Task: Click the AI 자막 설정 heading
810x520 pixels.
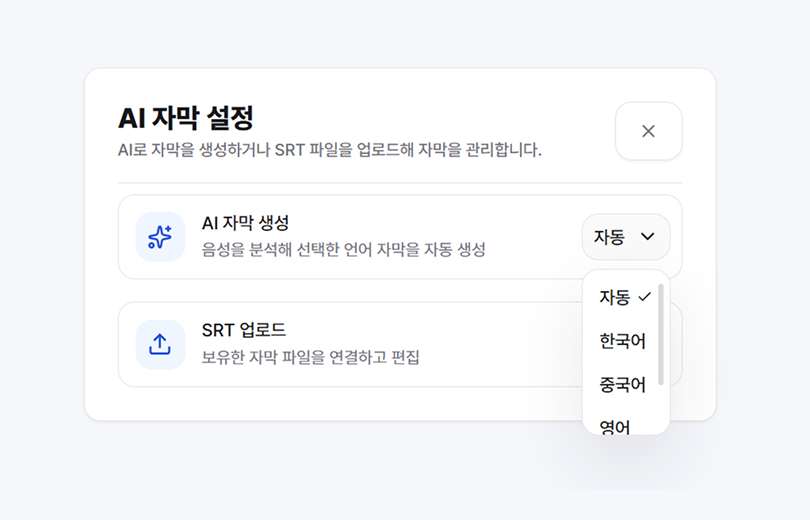Action: tap(186, 118)
